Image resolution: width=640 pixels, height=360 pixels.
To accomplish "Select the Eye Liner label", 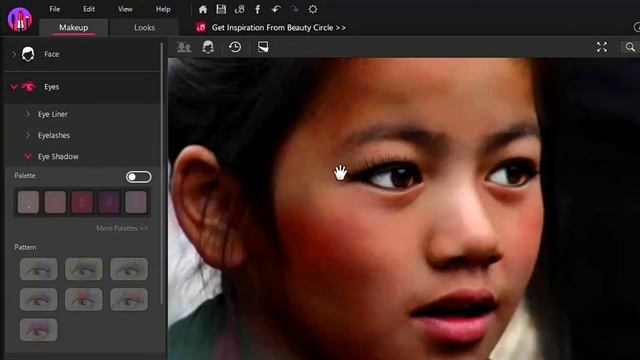I will tap(53, 114).
